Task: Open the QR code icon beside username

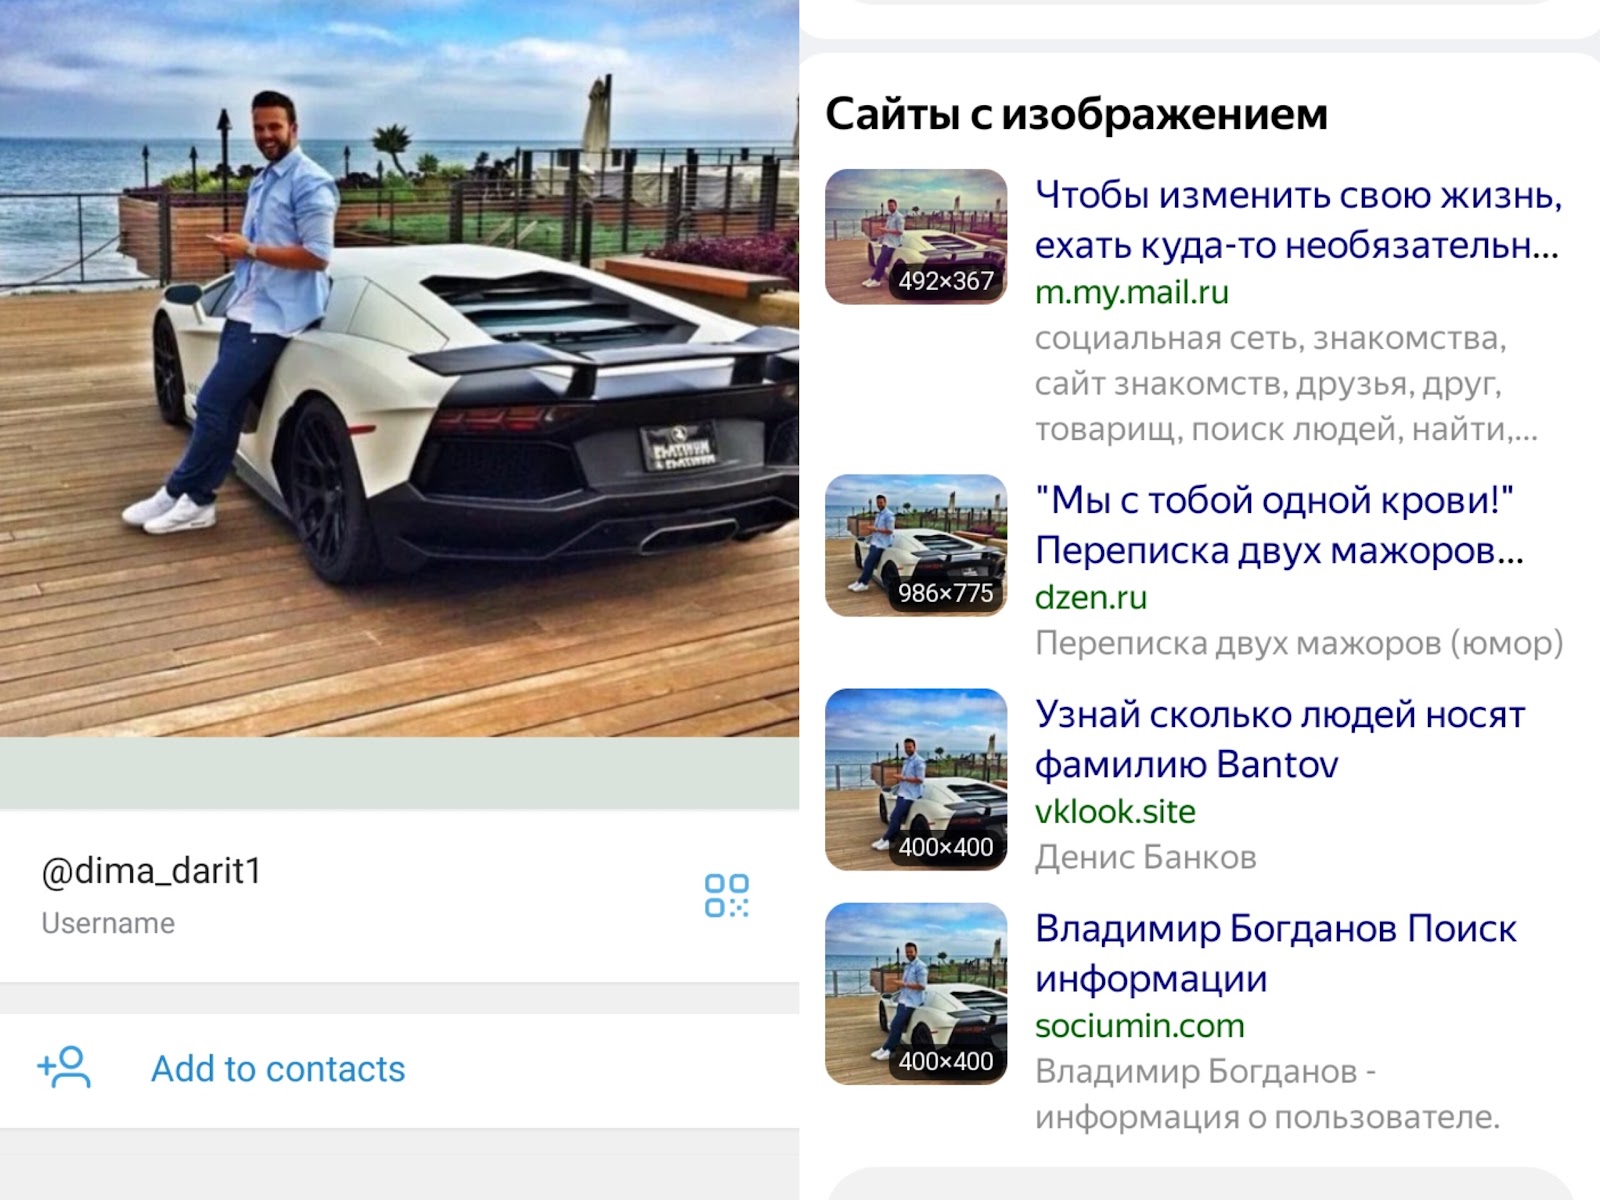Action: tap(727, 896)
